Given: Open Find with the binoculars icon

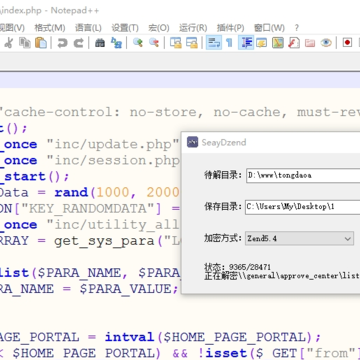Looking at the screenshot, I should pos(100,43).
